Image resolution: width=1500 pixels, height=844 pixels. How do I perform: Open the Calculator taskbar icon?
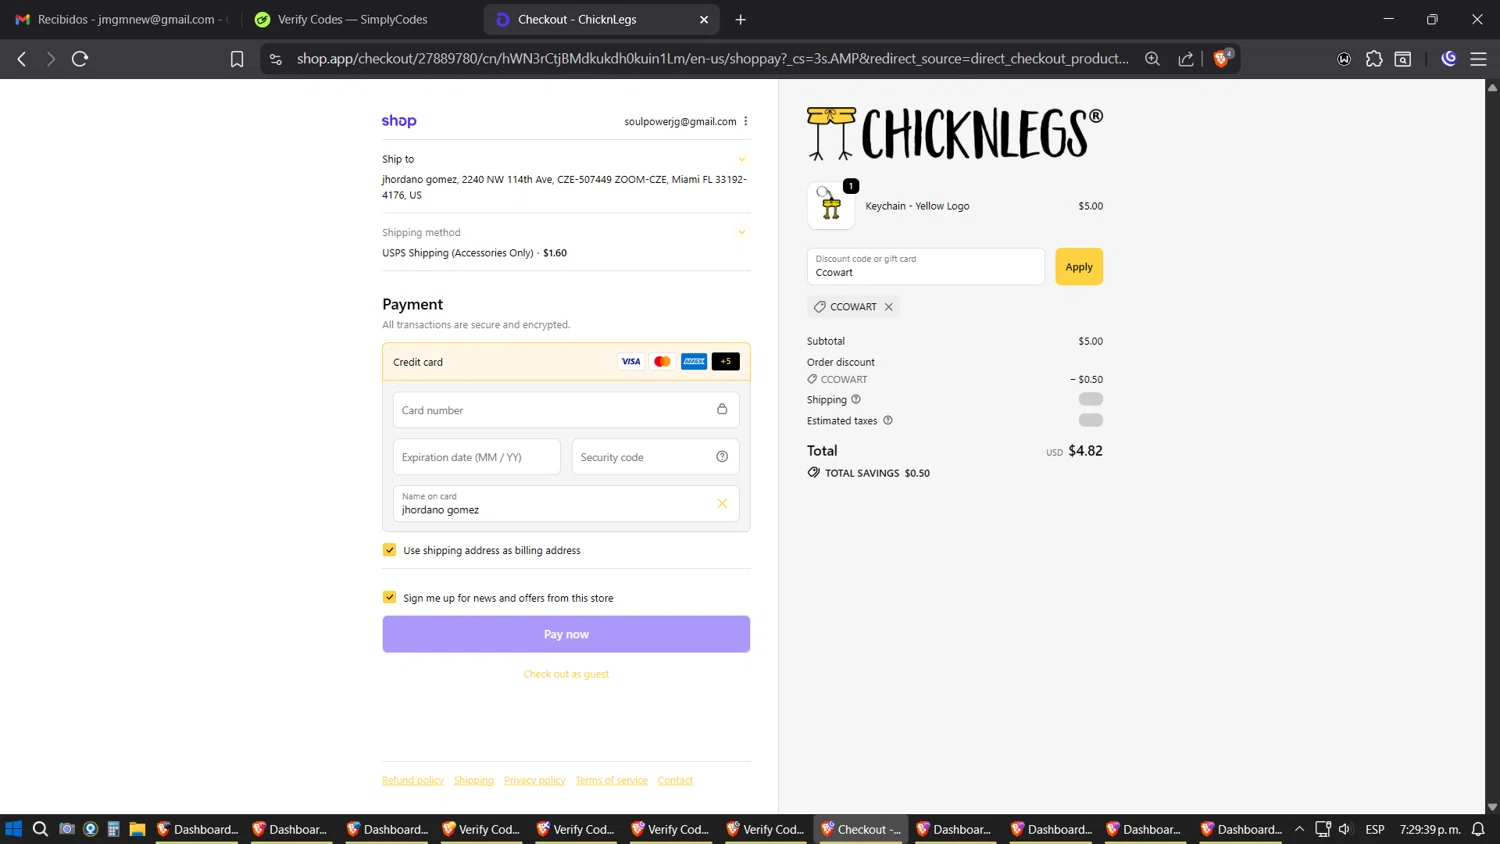pyautogui.click(x=114, y=829)
